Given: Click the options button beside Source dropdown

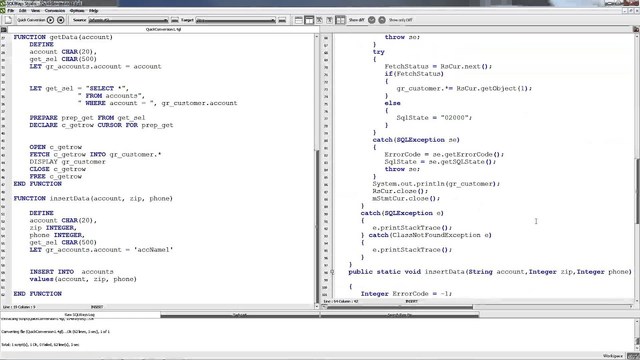Looking at the screenshot, I should (175, 20).
